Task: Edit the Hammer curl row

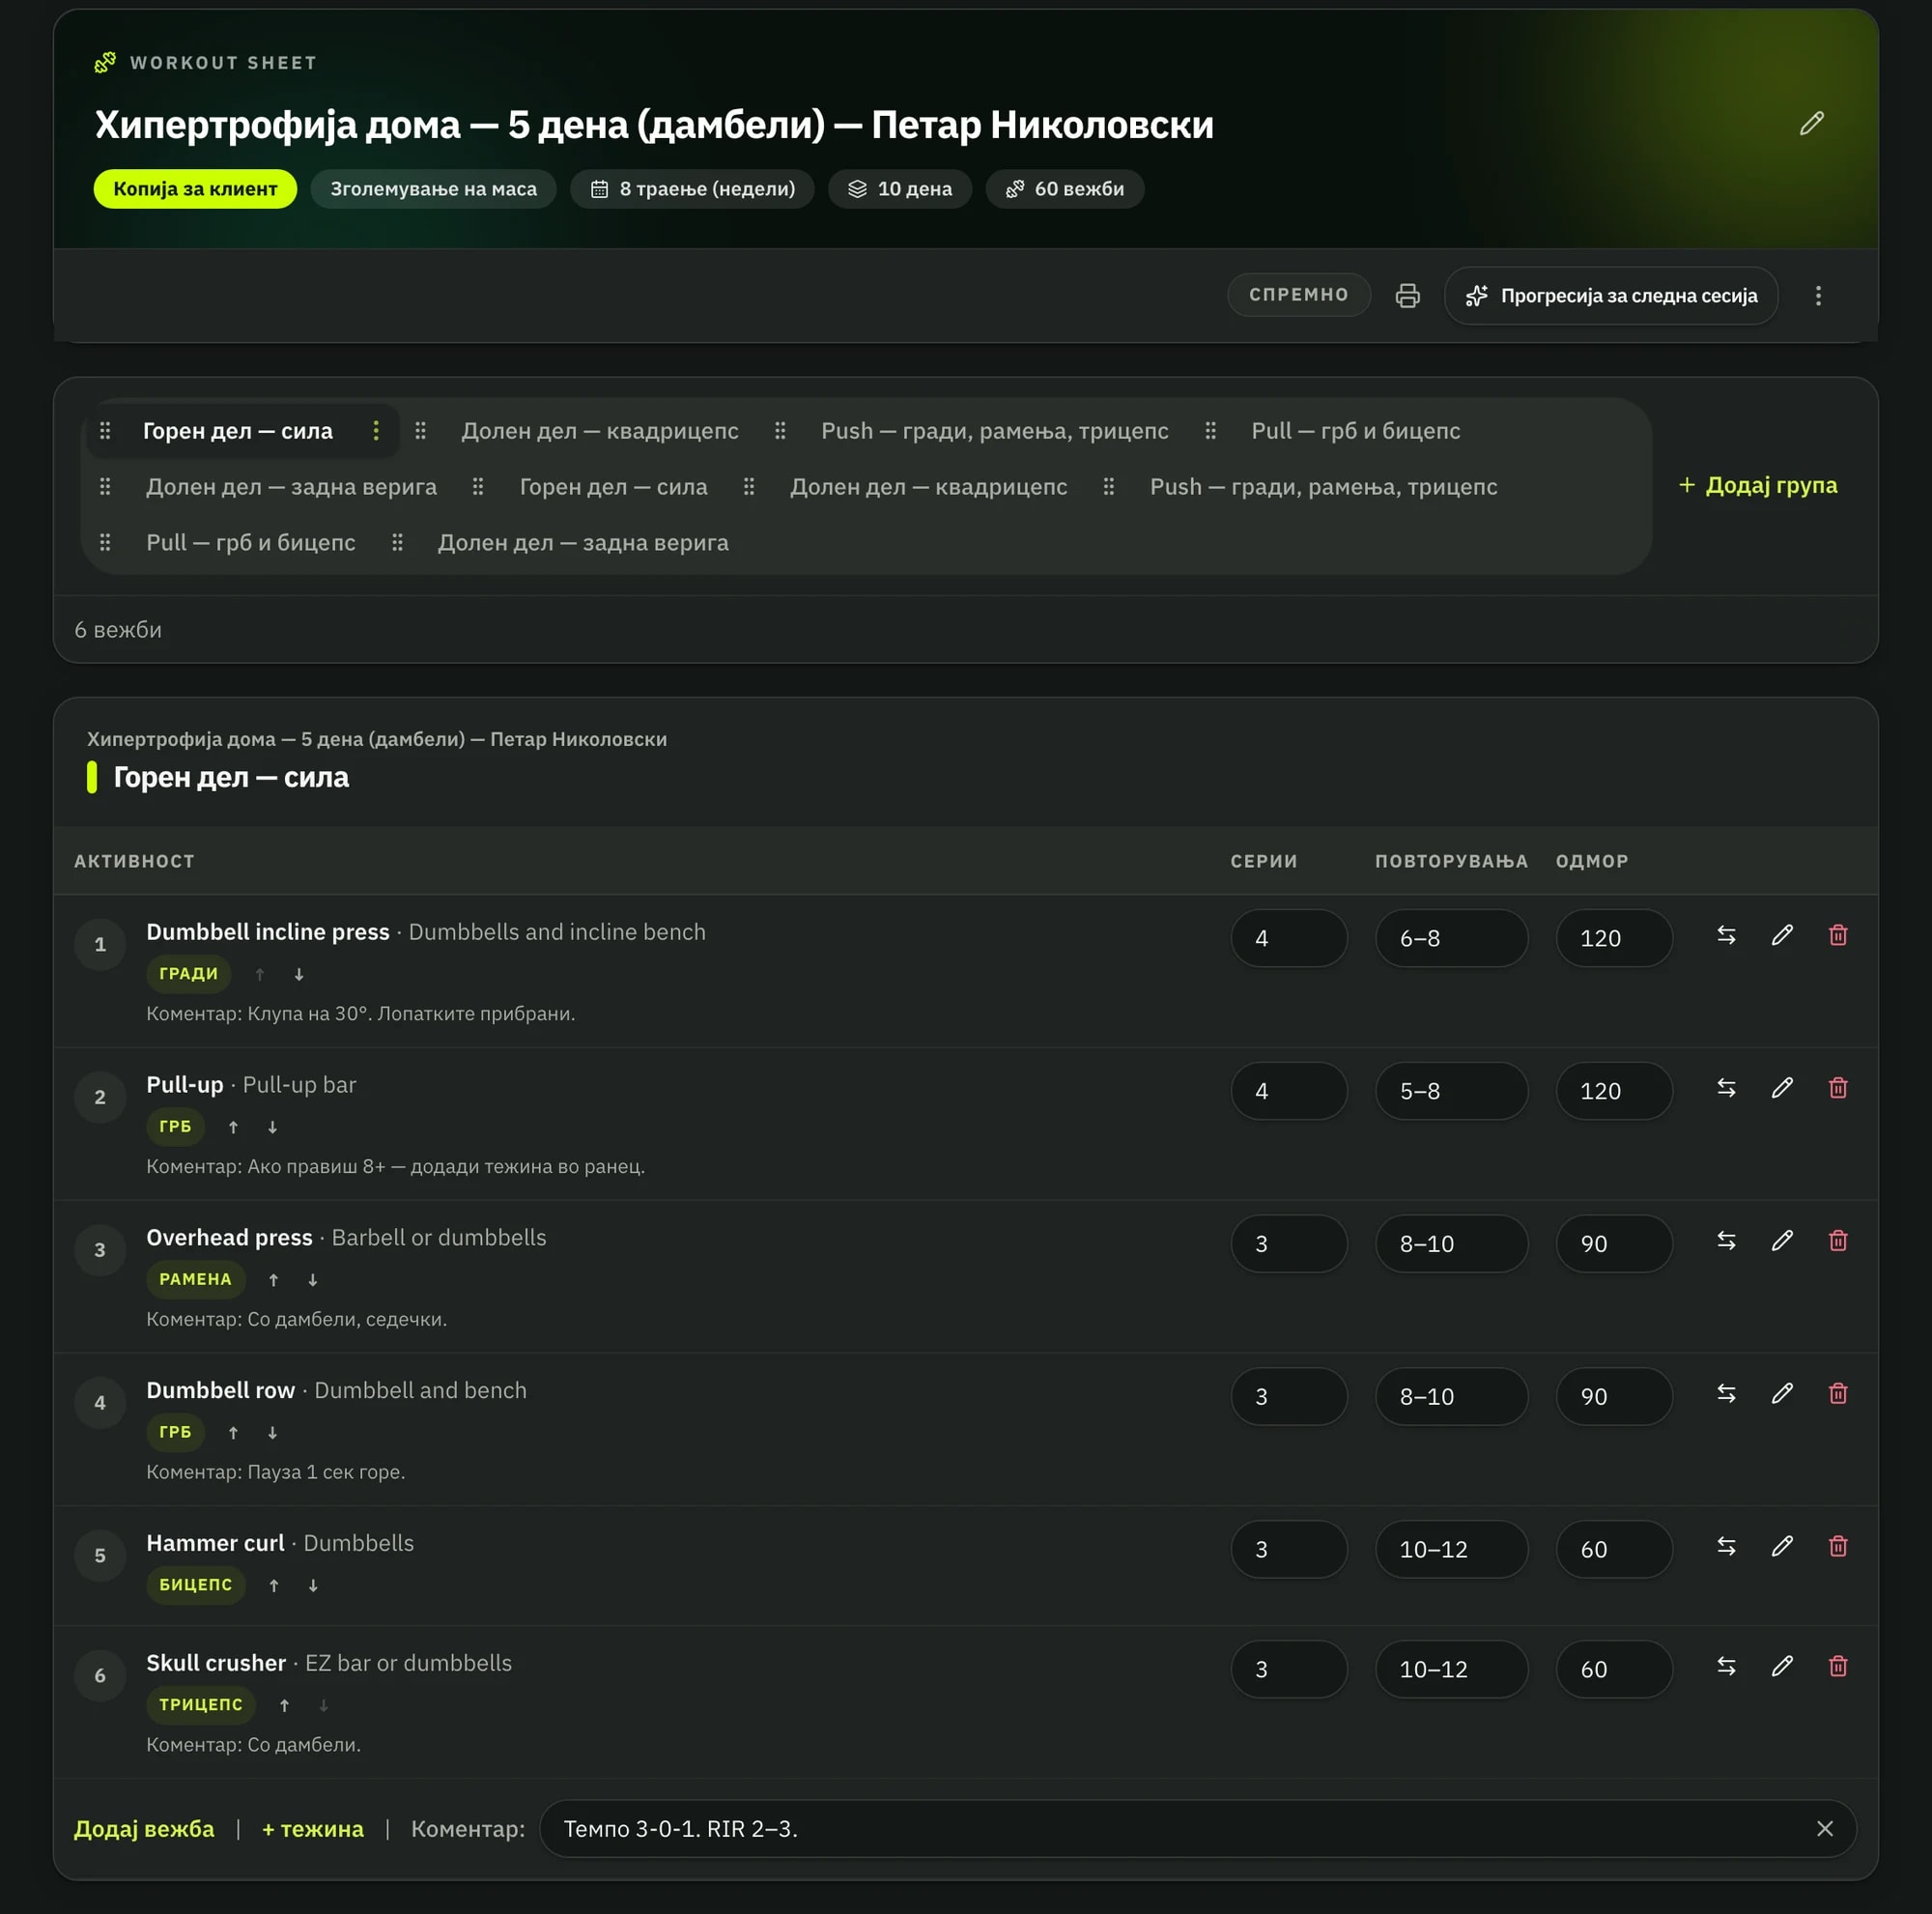Action: [1782, 1547]
